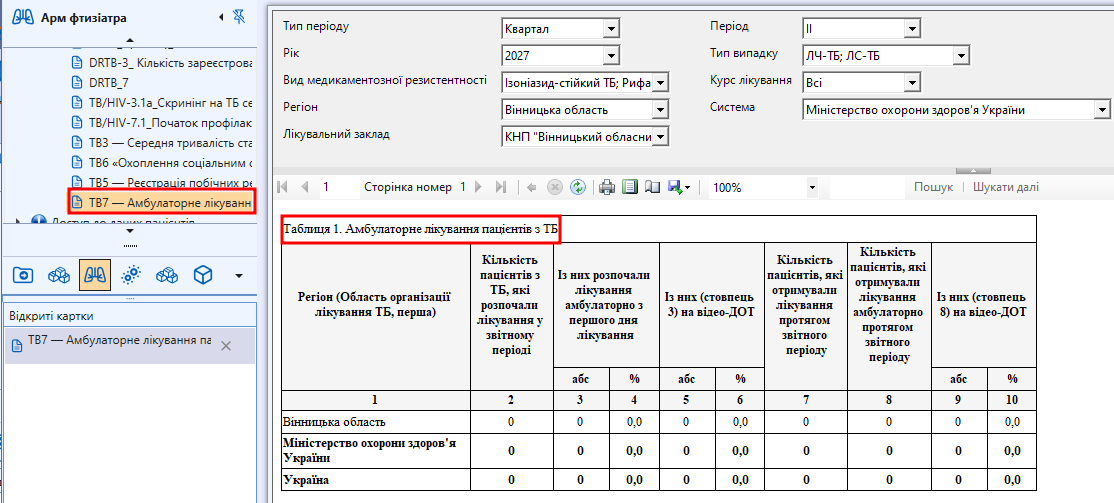Open ТВ6 «Охоплення соціальним report
The width and height of the screenshot is (1114, 503).
tap(163, 163)
